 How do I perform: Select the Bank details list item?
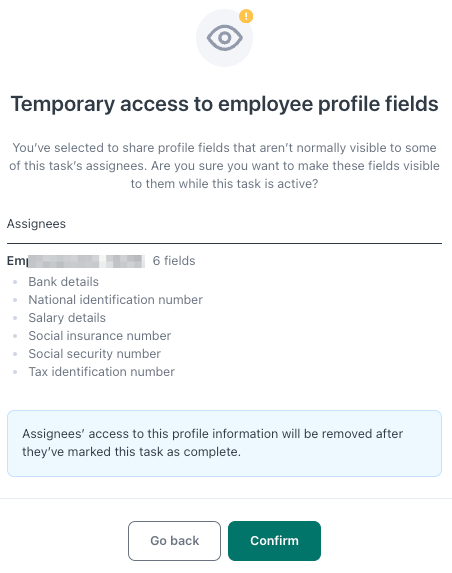64,282
